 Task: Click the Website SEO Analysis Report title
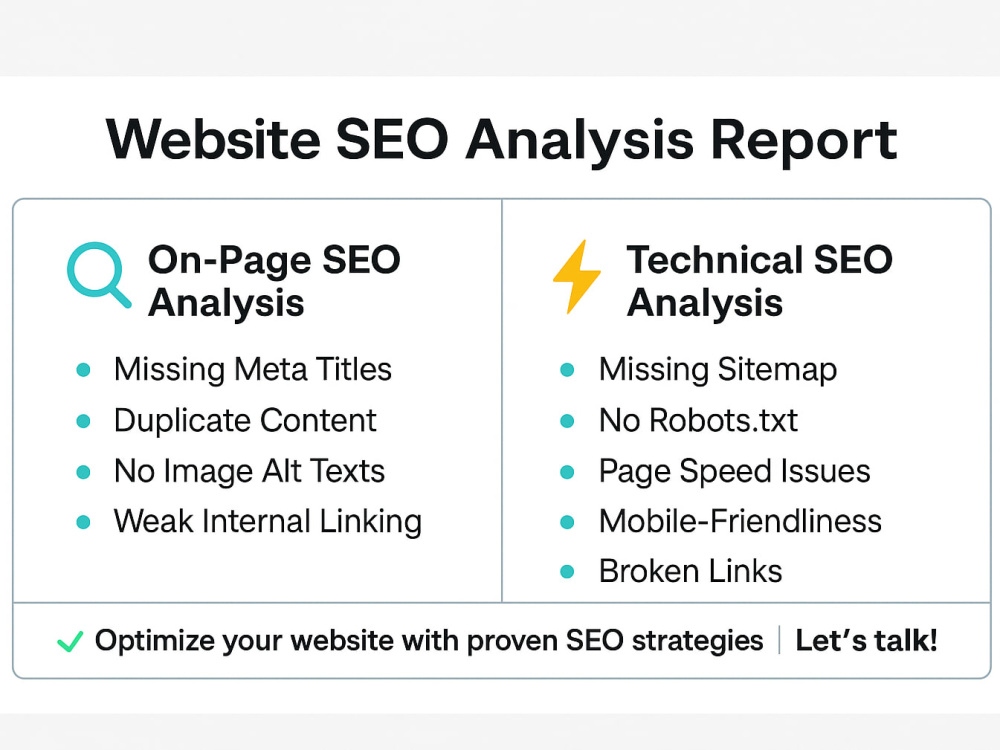coord(501,140)
